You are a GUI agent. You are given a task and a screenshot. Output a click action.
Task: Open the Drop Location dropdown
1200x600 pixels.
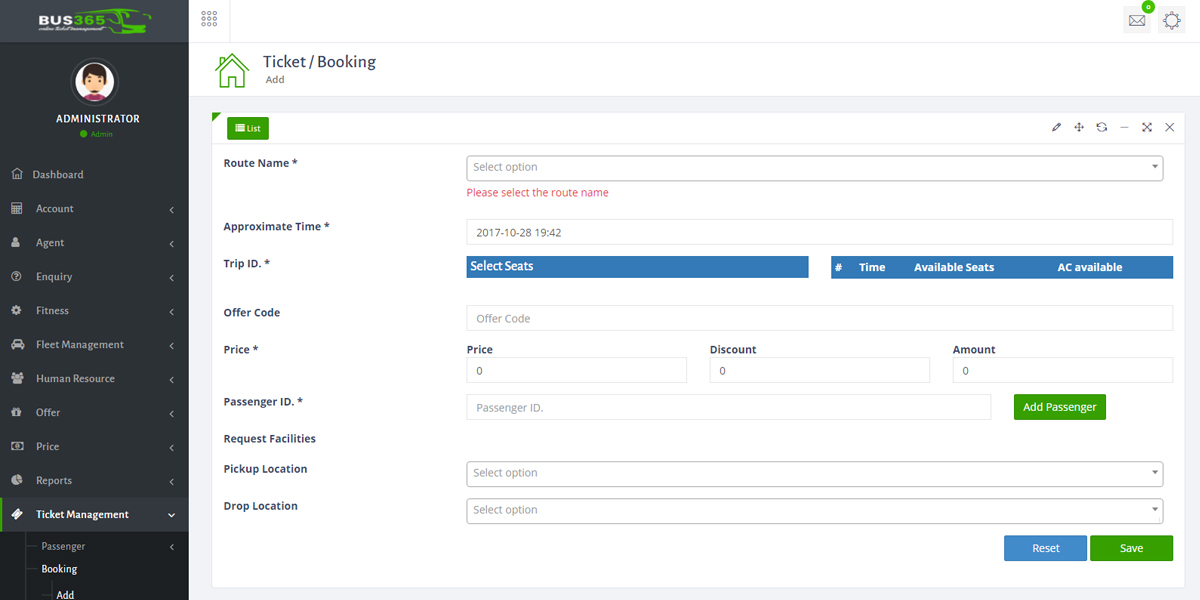coord(814,510)
